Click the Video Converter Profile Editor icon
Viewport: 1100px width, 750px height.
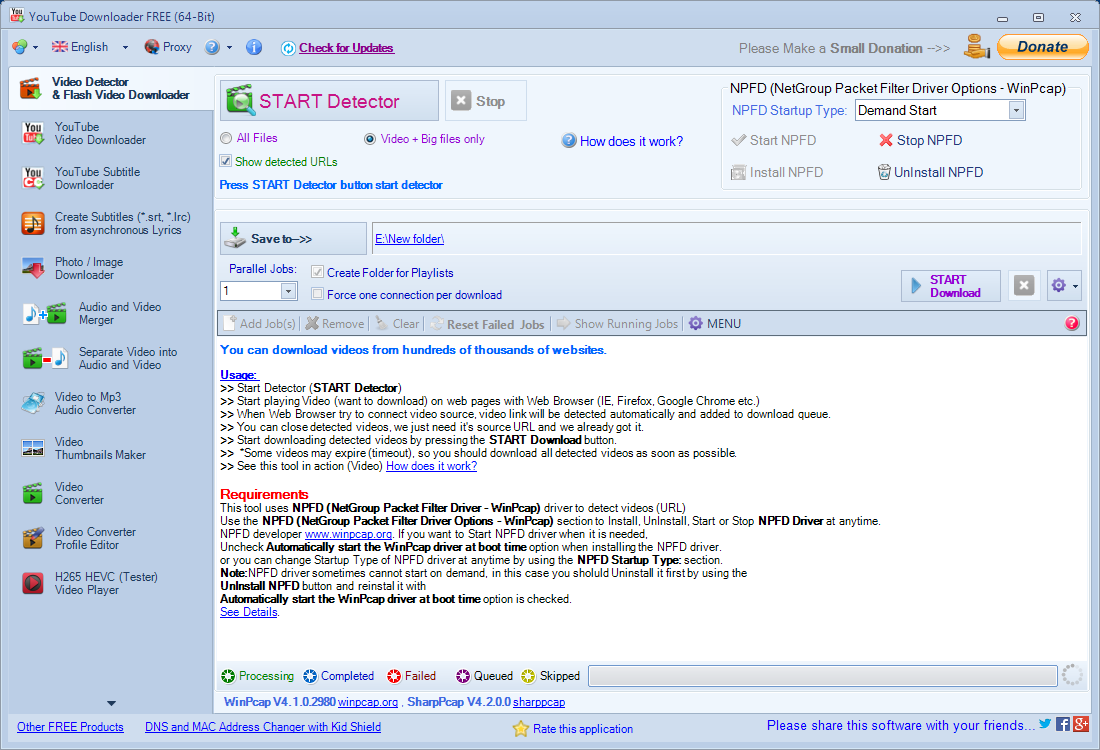[x=33, y=538]
